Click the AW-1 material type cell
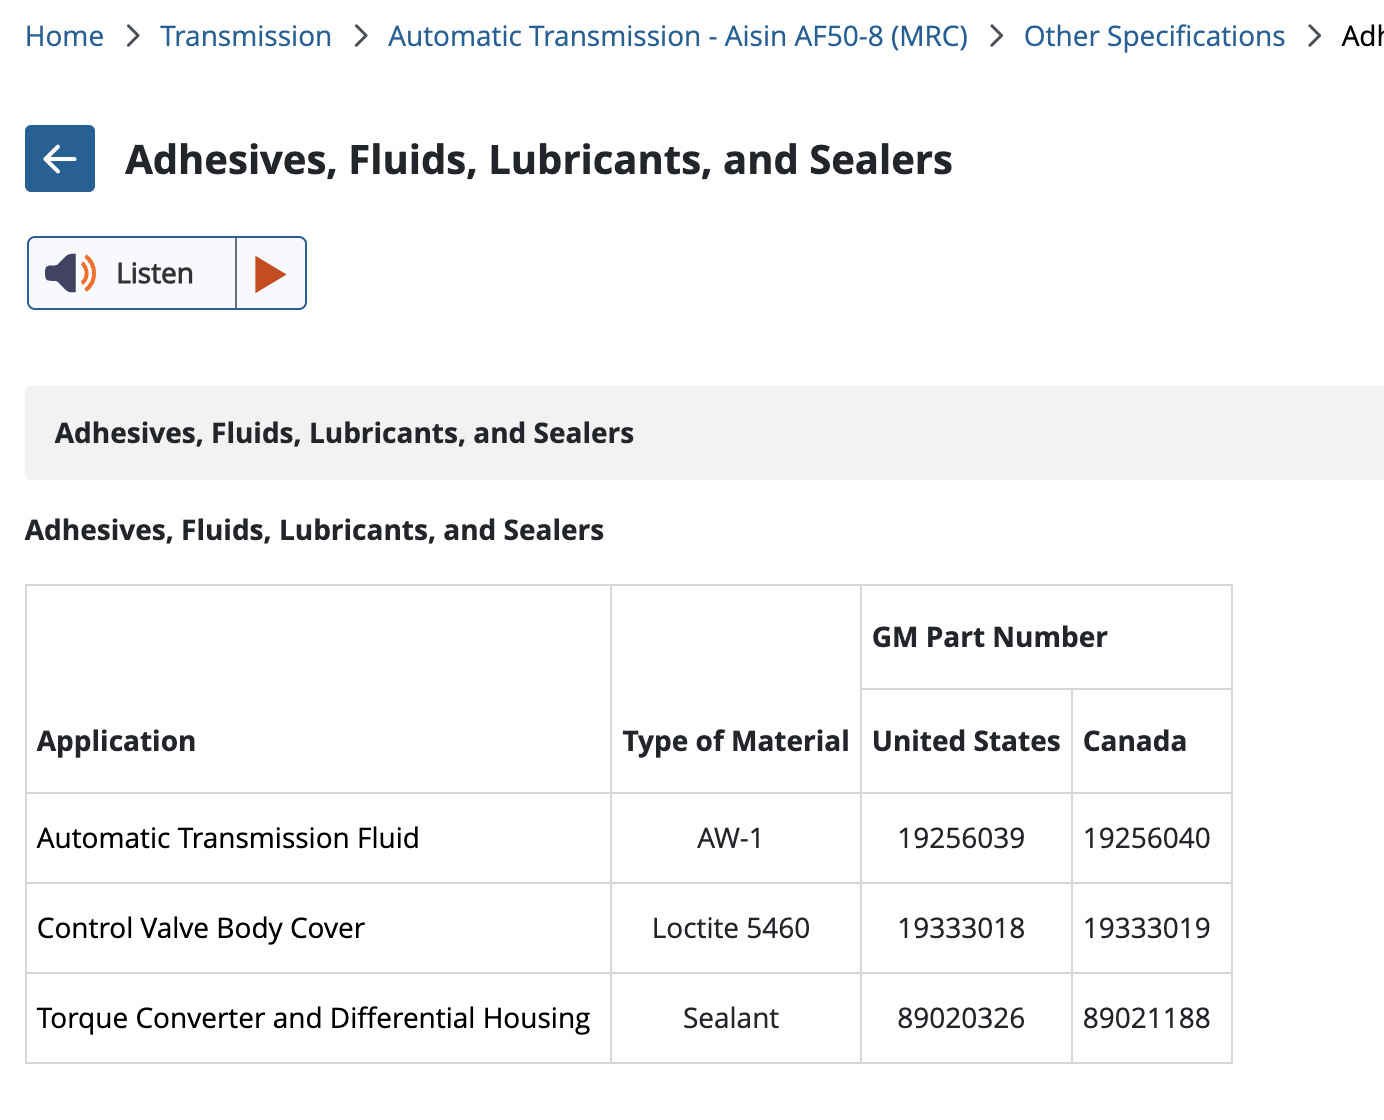The width and height of the screenshot is (1384, 1120). click(730, 838)
